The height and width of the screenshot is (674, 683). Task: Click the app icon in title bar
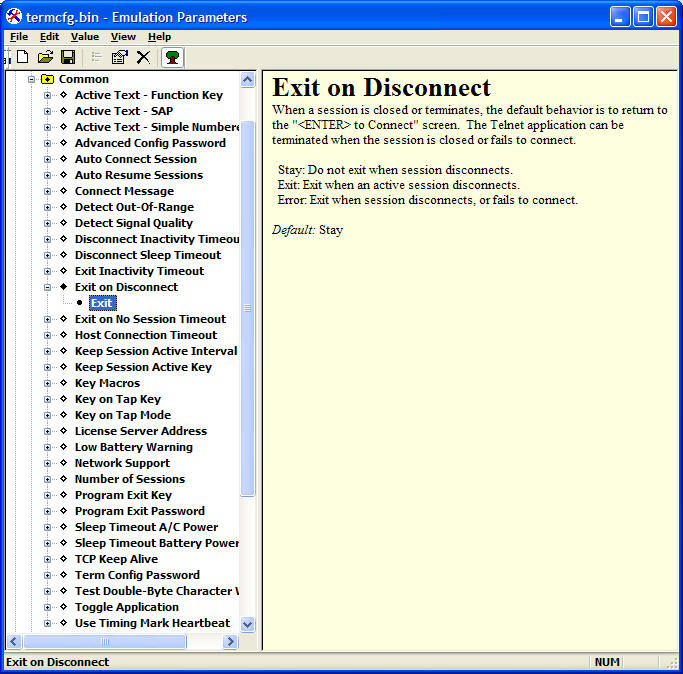tap(13, 16)
